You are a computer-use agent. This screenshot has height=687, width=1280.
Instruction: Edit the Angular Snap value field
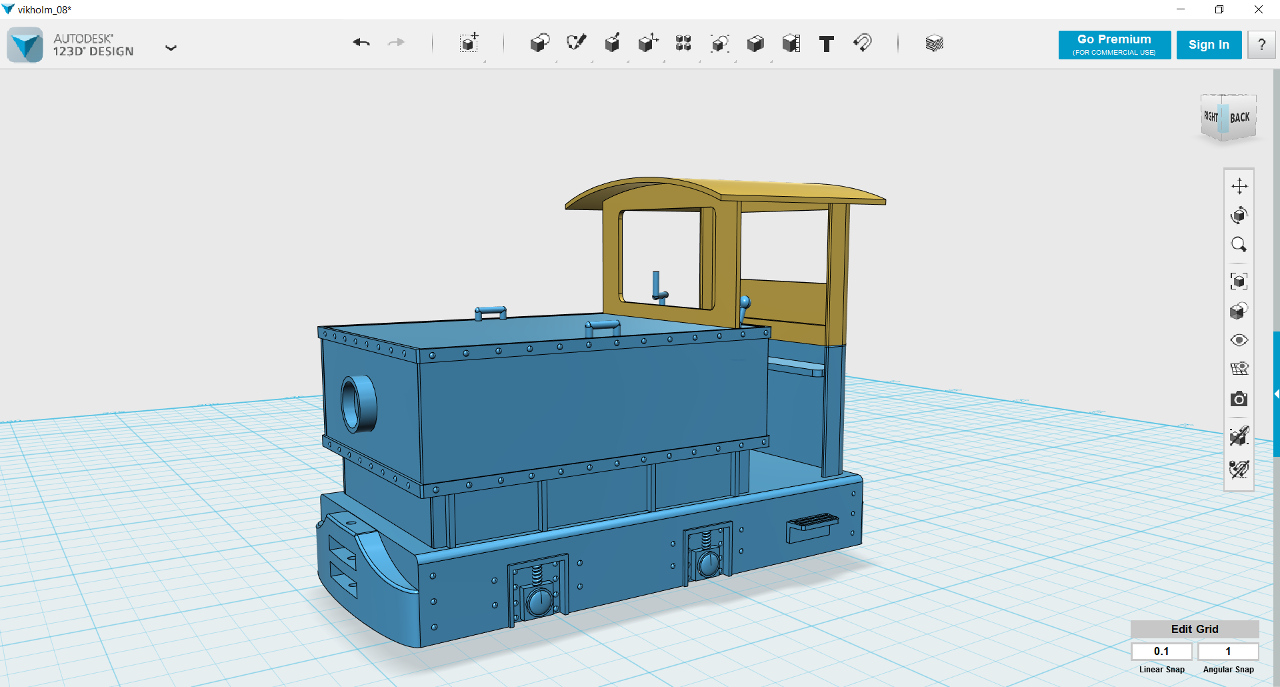(x=1228, y=652)
